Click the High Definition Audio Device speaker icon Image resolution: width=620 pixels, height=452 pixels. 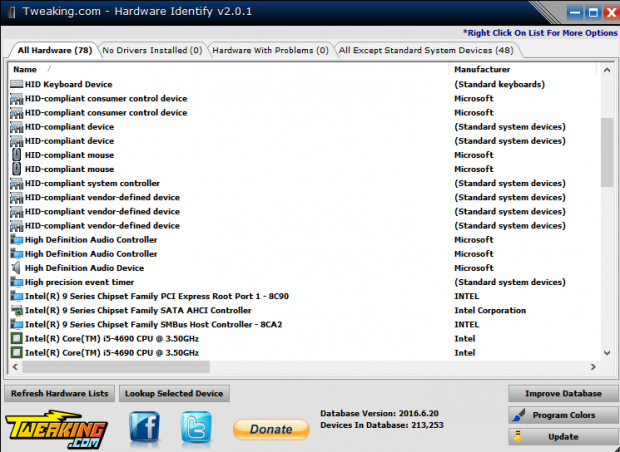click(x=16, y=268)
